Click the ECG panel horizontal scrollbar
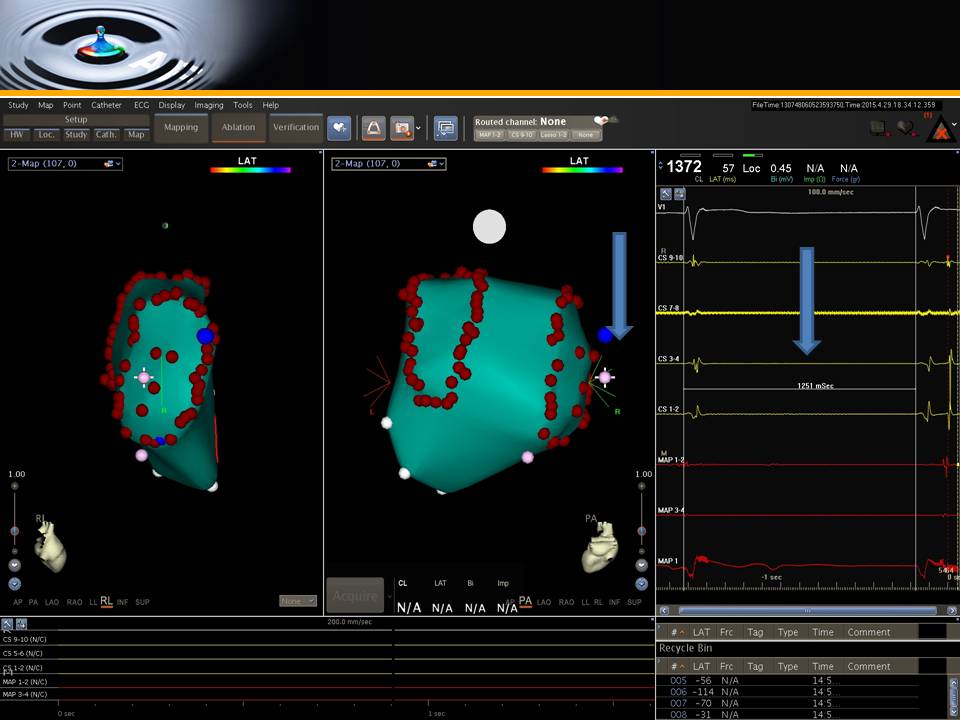The image size is (960, 720). tap(806, 610)
